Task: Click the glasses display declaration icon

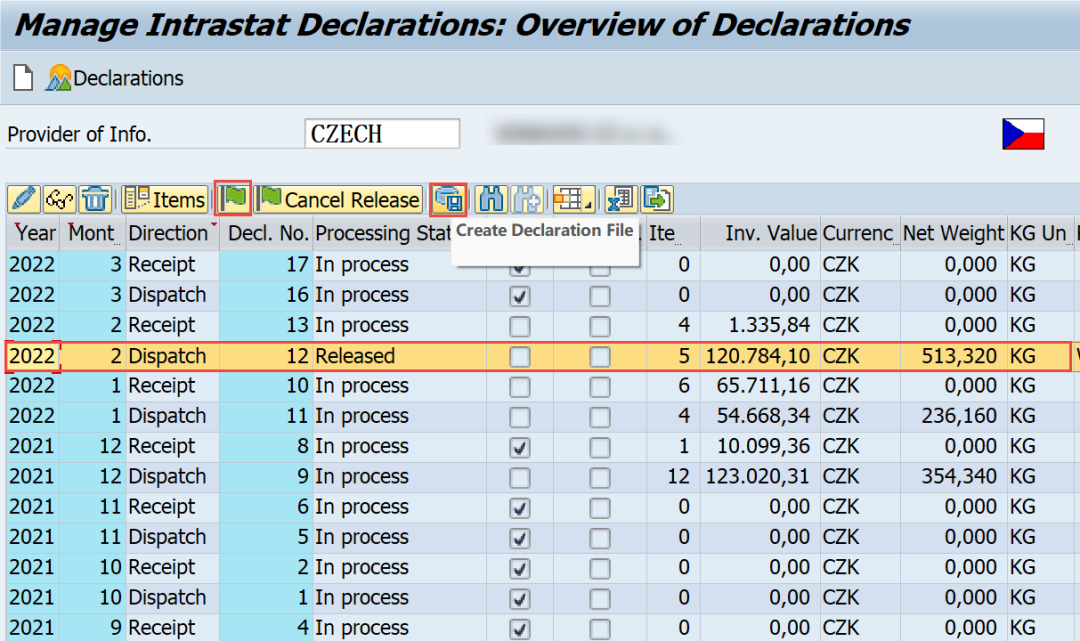Action: (x=60, y=200)
